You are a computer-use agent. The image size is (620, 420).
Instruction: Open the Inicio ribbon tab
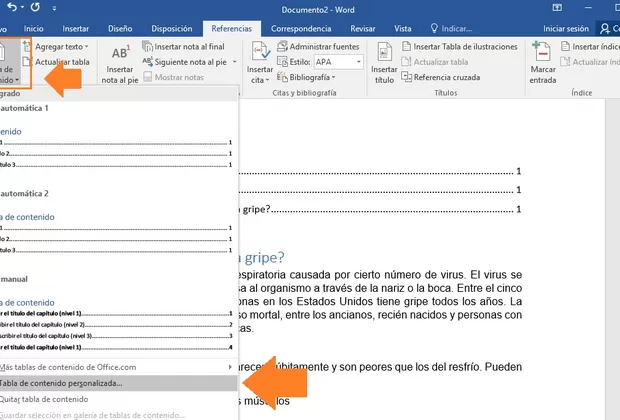click(x=33, y=28)
